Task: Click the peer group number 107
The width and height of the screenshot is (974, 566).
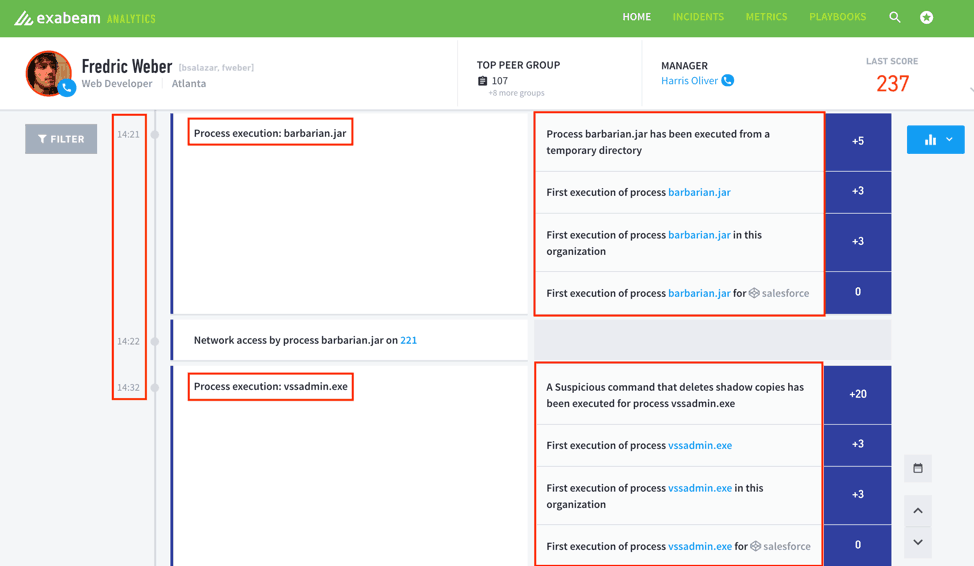Action: 500,81
